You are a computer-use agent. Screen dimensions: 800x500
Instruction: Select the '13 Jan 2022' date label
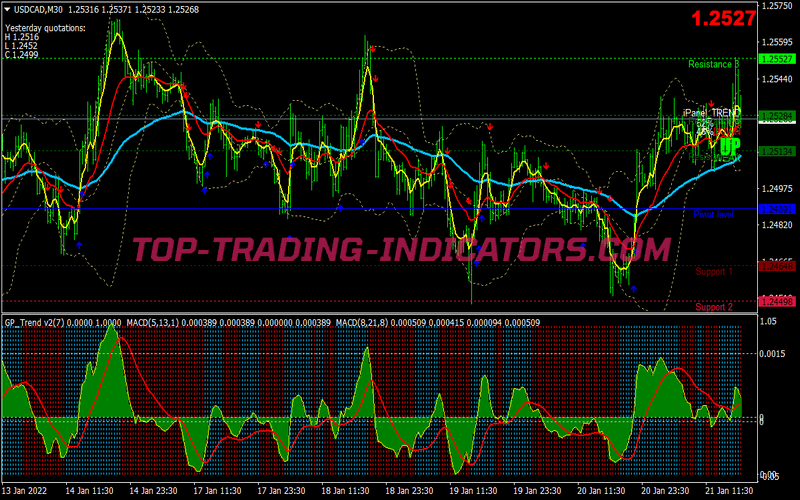point(24,491)
